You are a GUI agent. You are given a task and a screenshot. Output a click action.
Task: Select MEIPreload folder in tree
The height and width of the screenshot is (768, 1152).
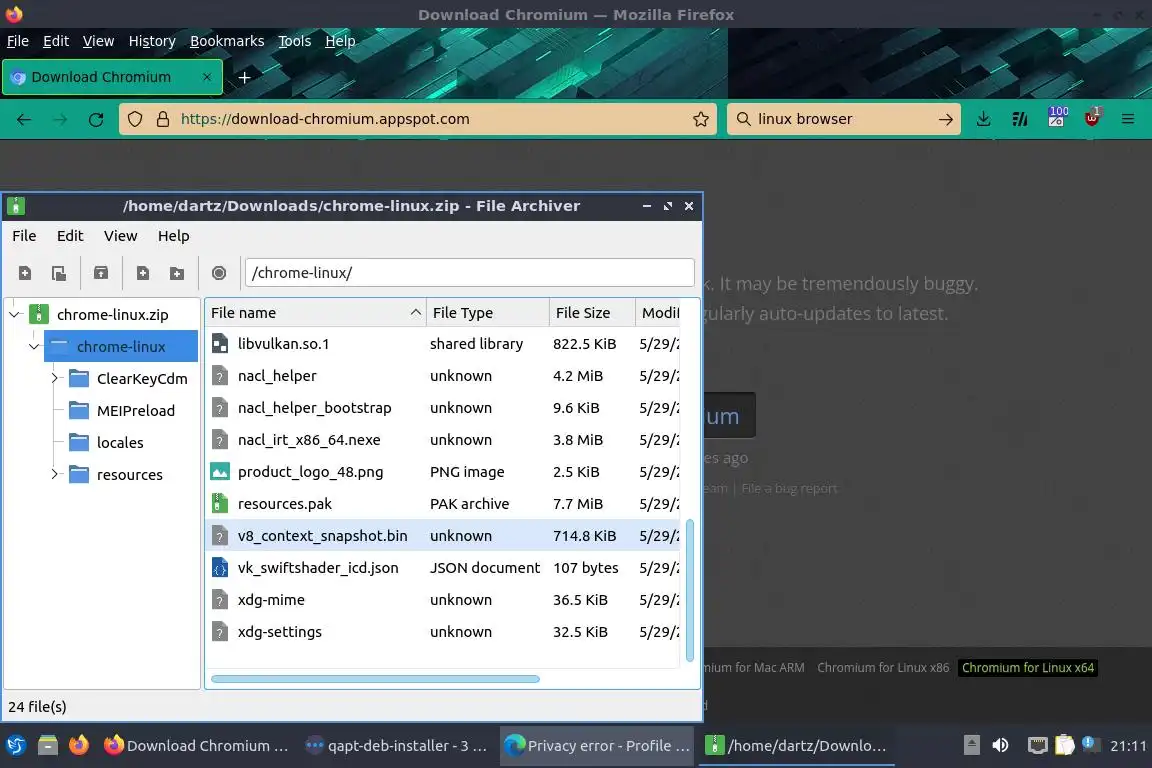[136, 411]
